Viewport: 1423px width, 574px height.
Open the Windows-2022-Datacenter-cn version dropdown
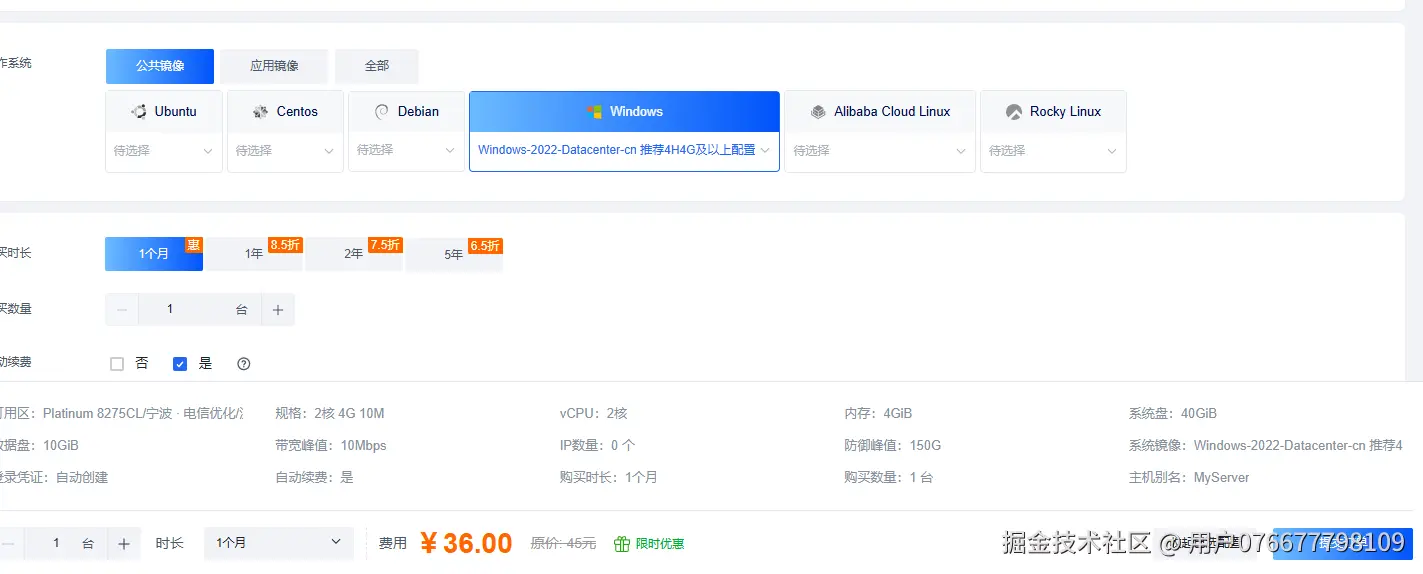624,151
